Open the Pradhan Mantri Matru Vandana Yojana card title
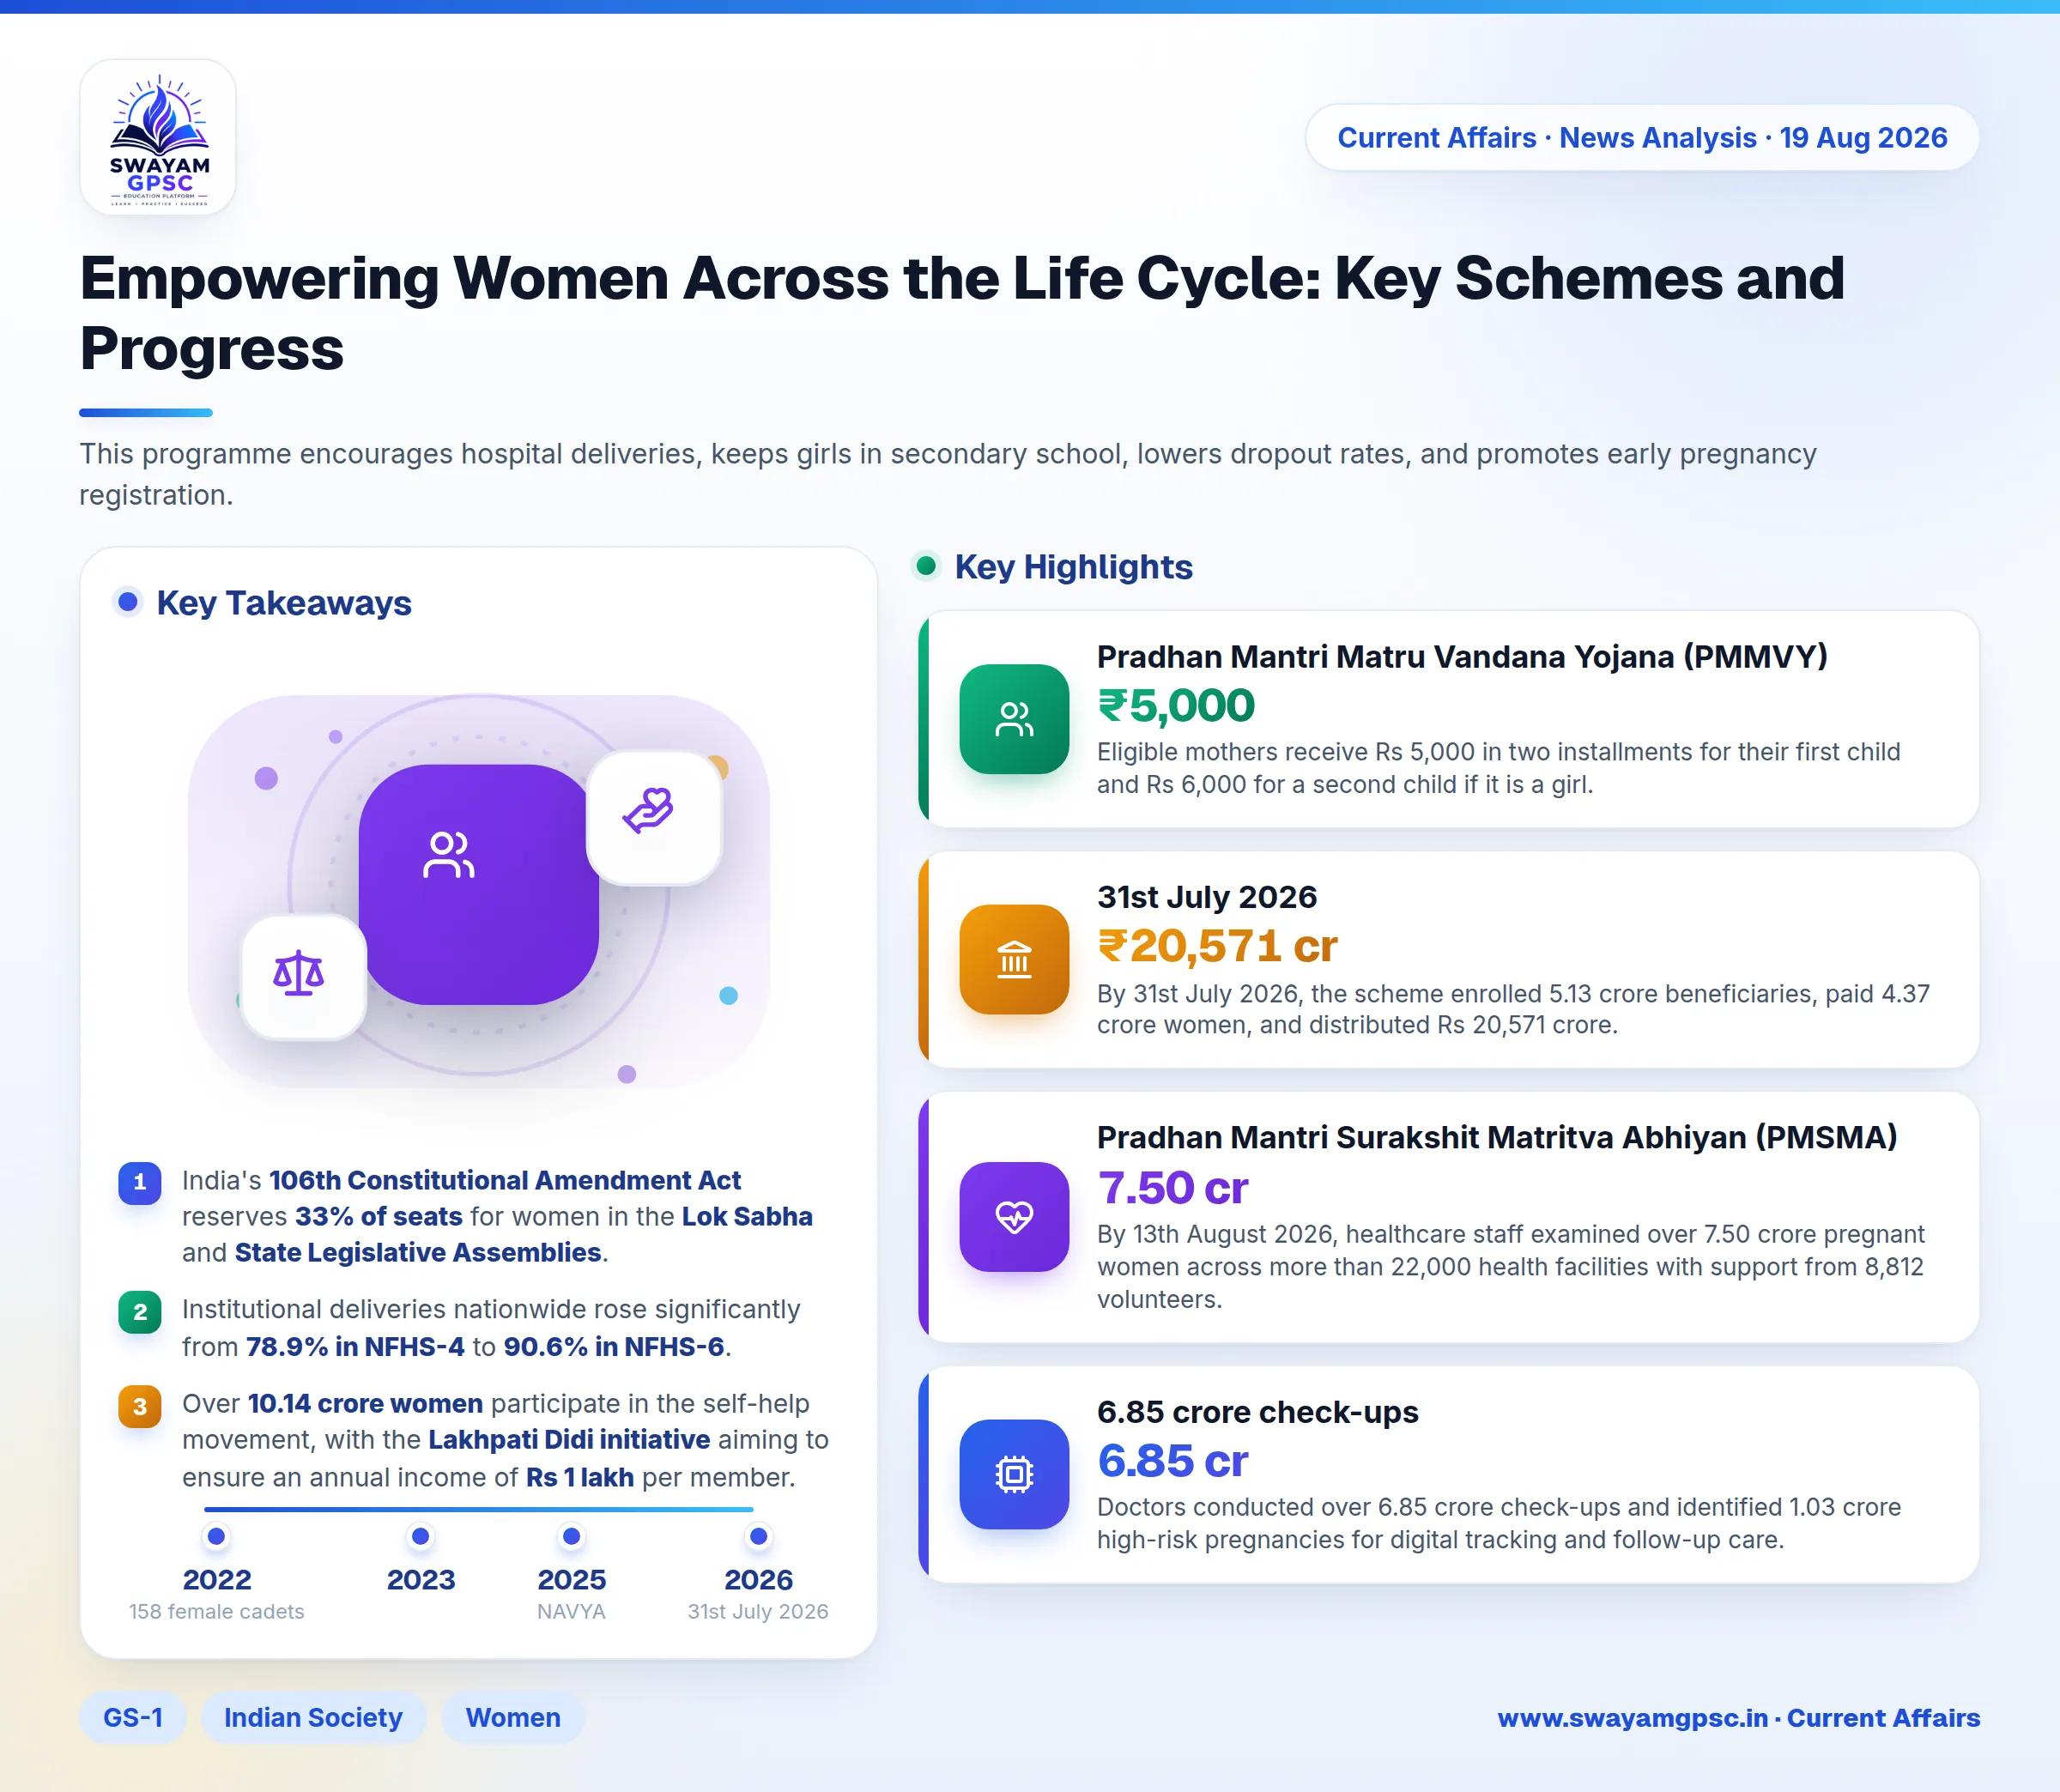The image size is (2060, 1792). pyautogui.click(x=1462, y=657)
